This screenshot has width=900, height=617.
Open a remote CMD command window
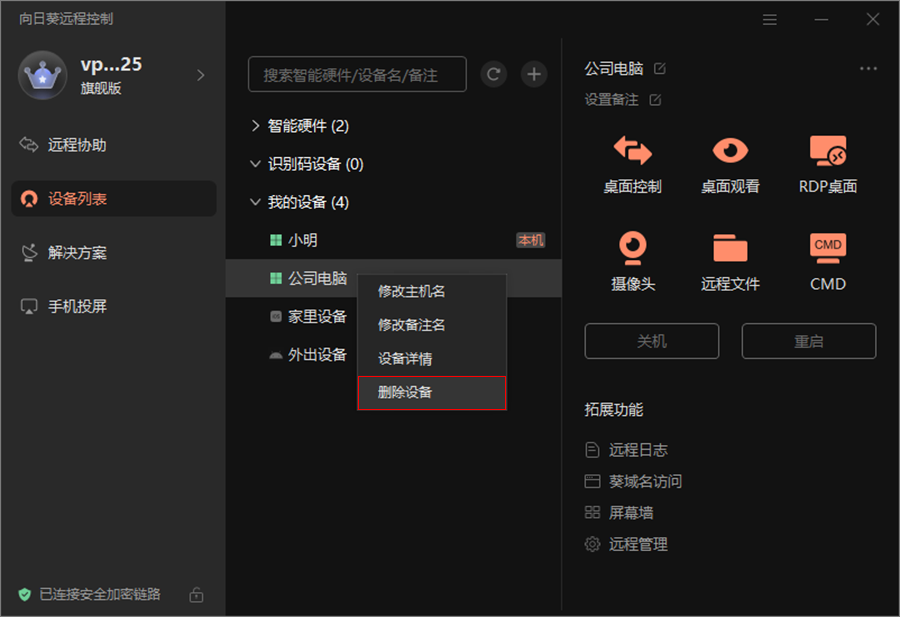pos(827,262)
